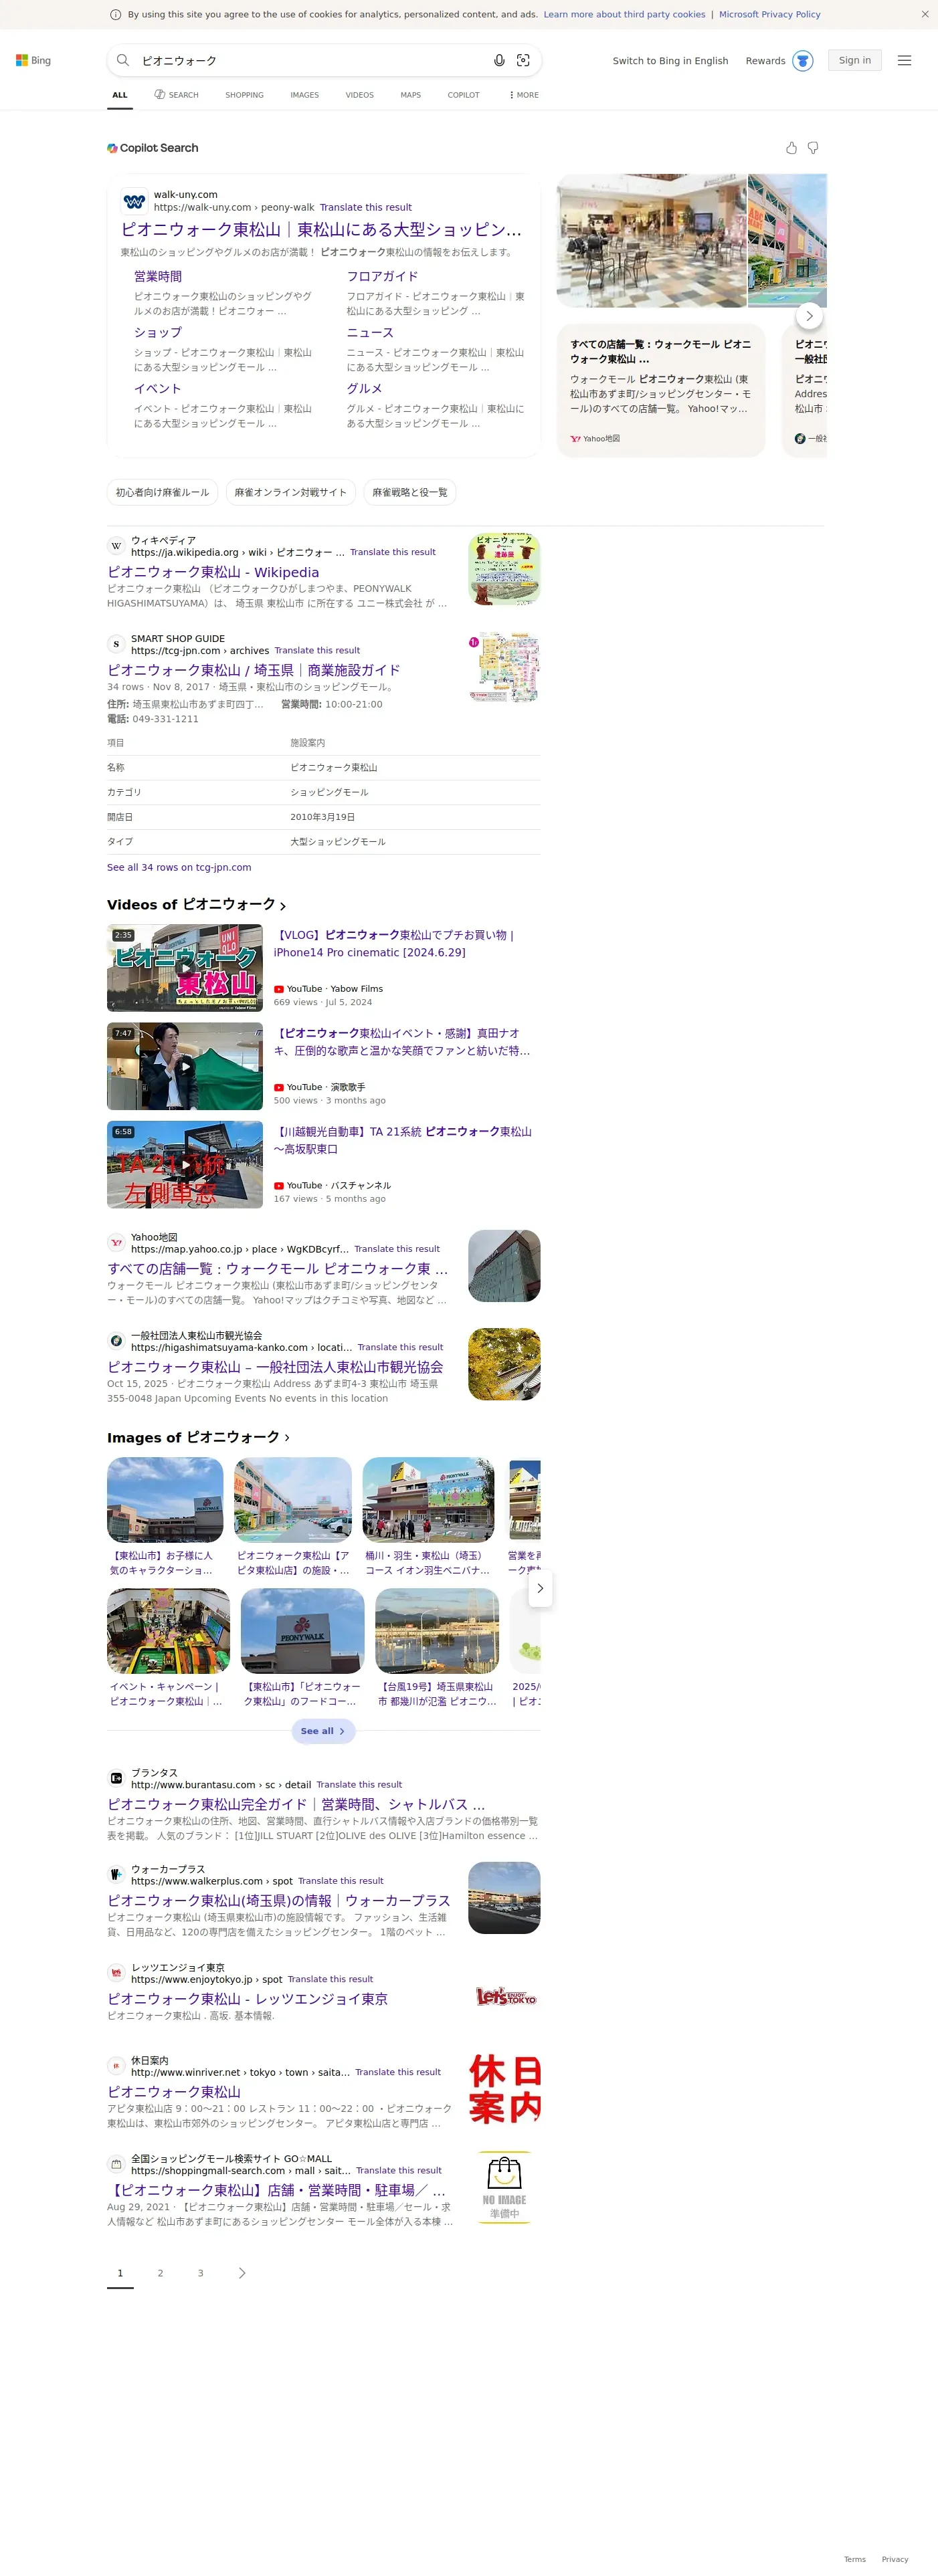Open Privacy footer link
This screenshot has width=938, height=2576.
click(x=895, y=2559)
